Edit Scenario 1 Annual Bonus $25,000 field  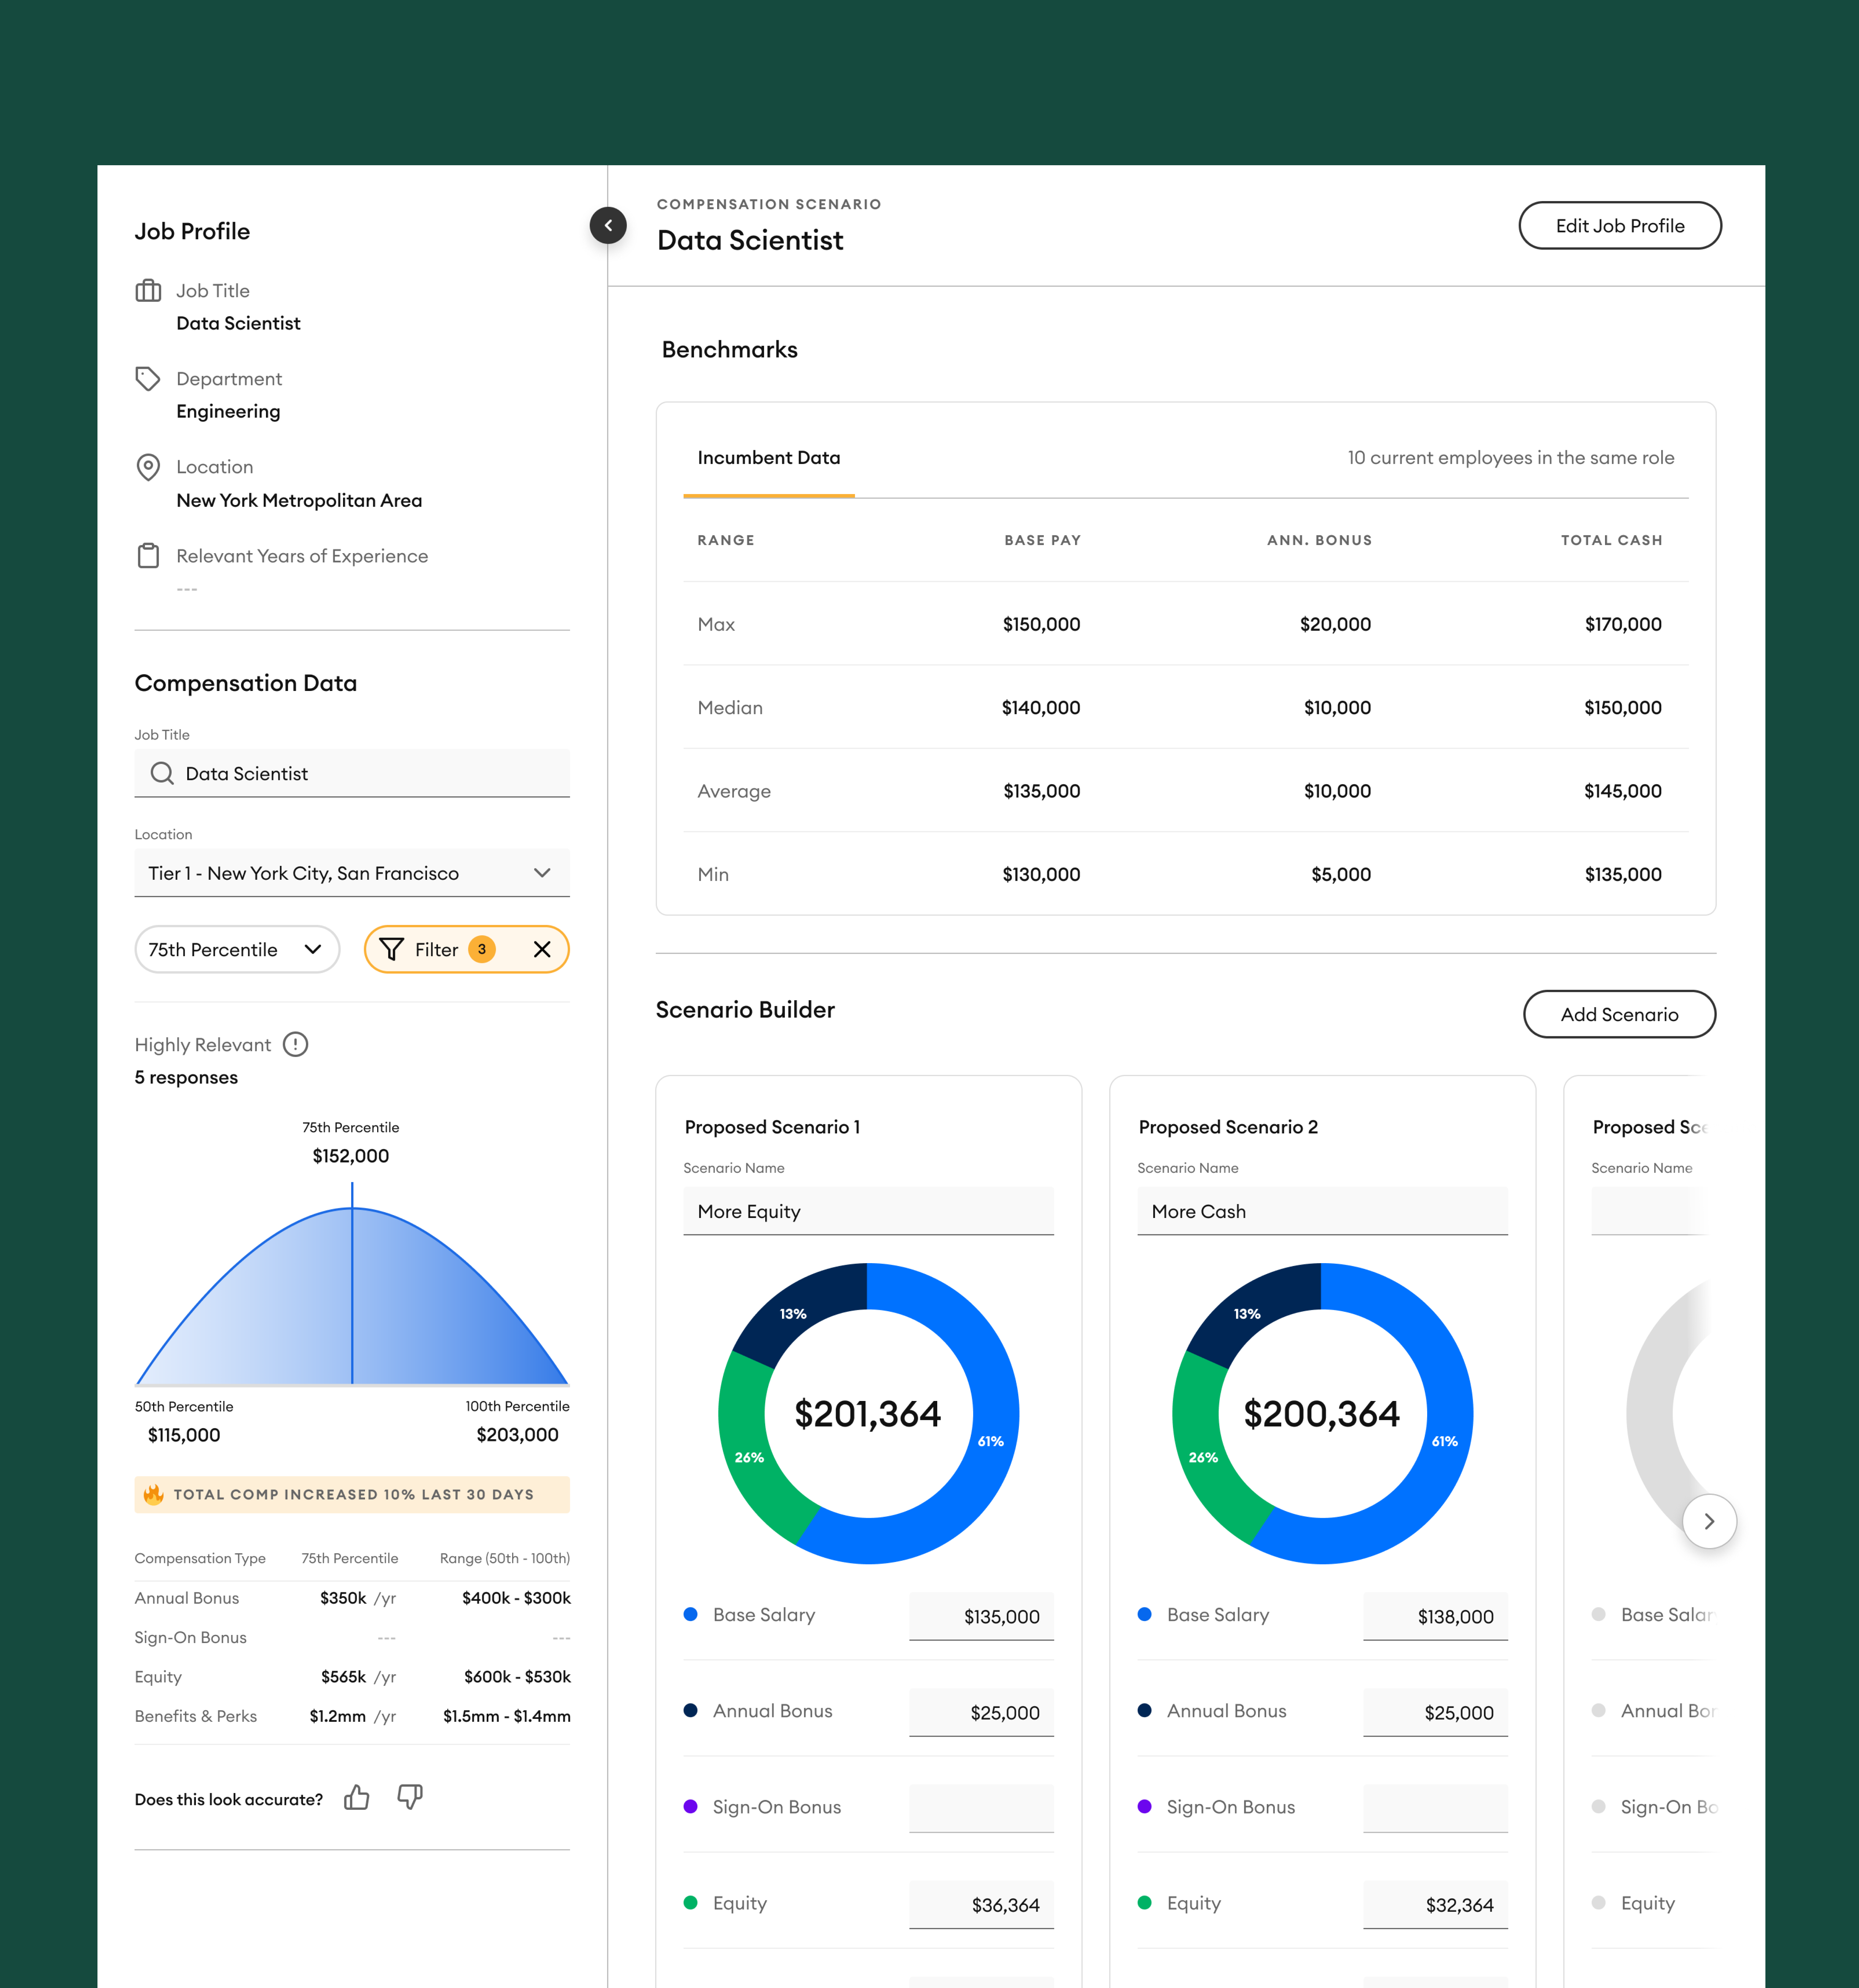tap(981, 1712)
